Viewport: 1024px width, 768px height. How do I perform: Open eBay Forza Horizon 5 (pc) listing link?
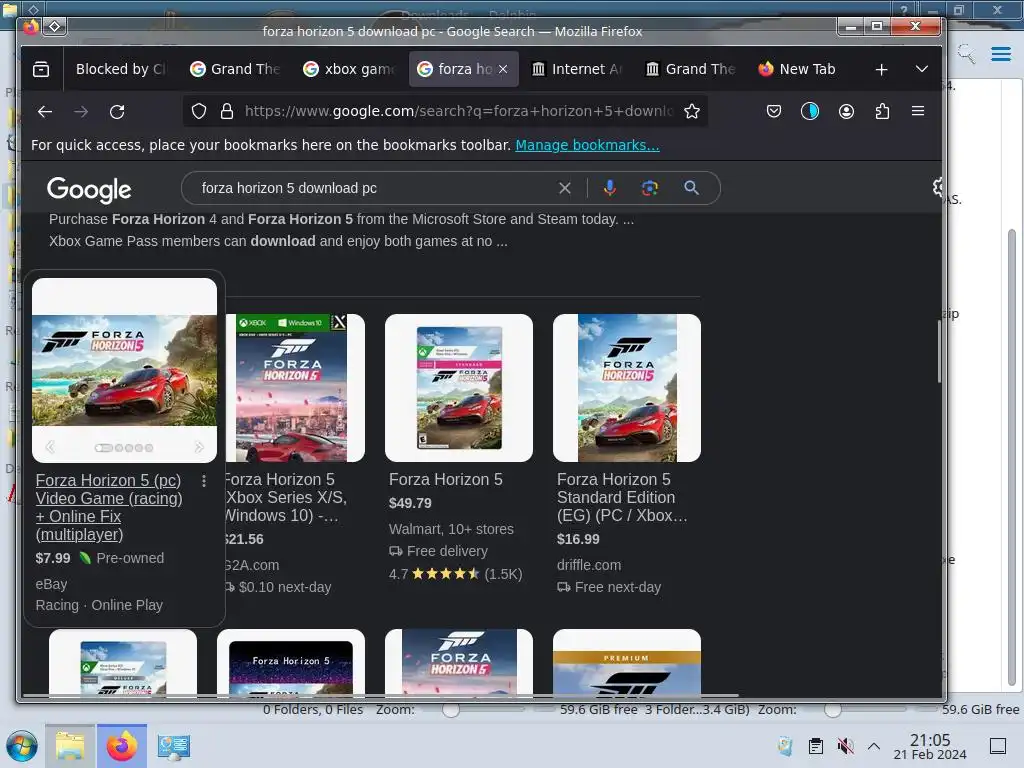pyautogui.click(x=109, y=507)
